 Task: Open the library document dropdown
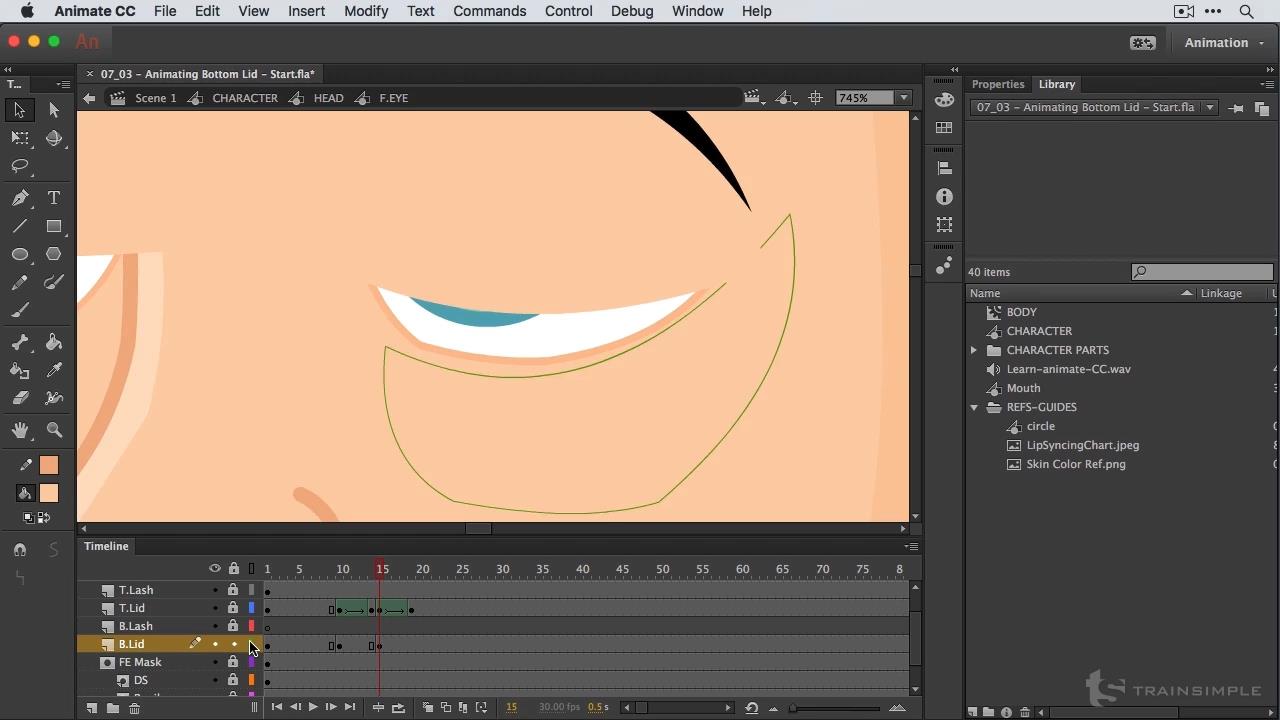pyautogui.click(x=1209, y=107)
